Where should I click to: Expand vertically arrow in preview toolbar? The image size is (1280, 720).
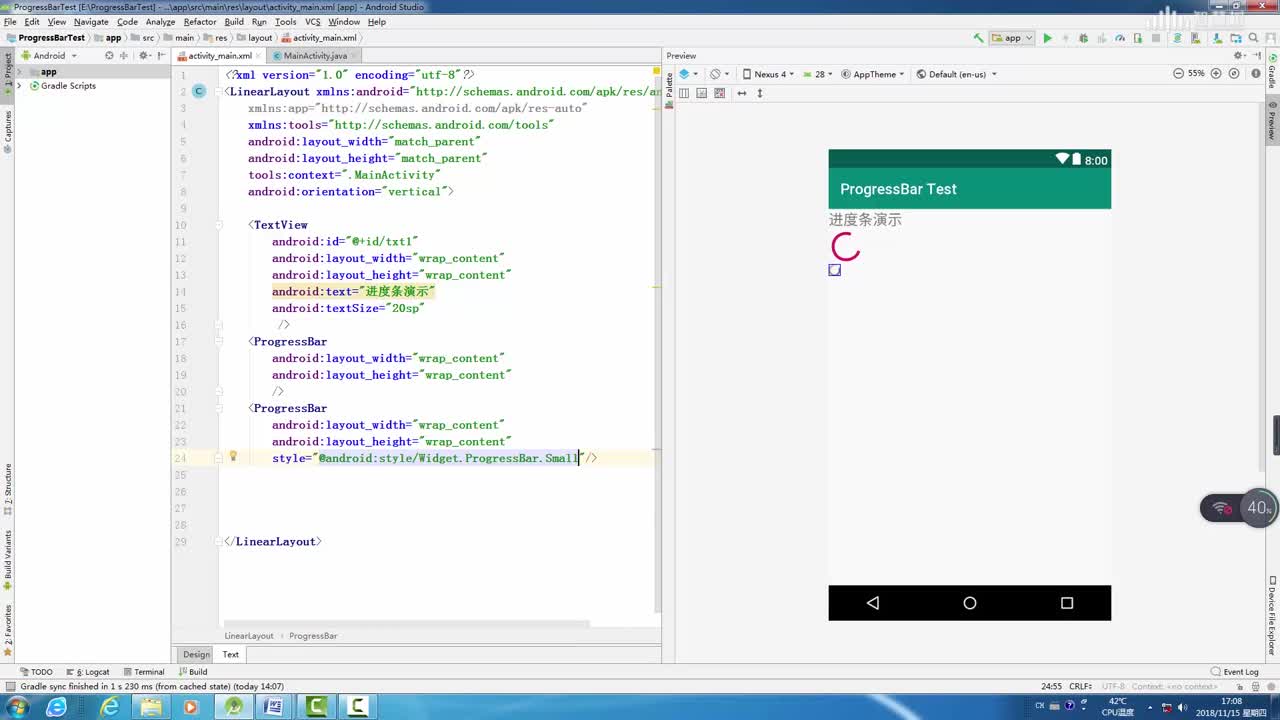coord(760,93)
